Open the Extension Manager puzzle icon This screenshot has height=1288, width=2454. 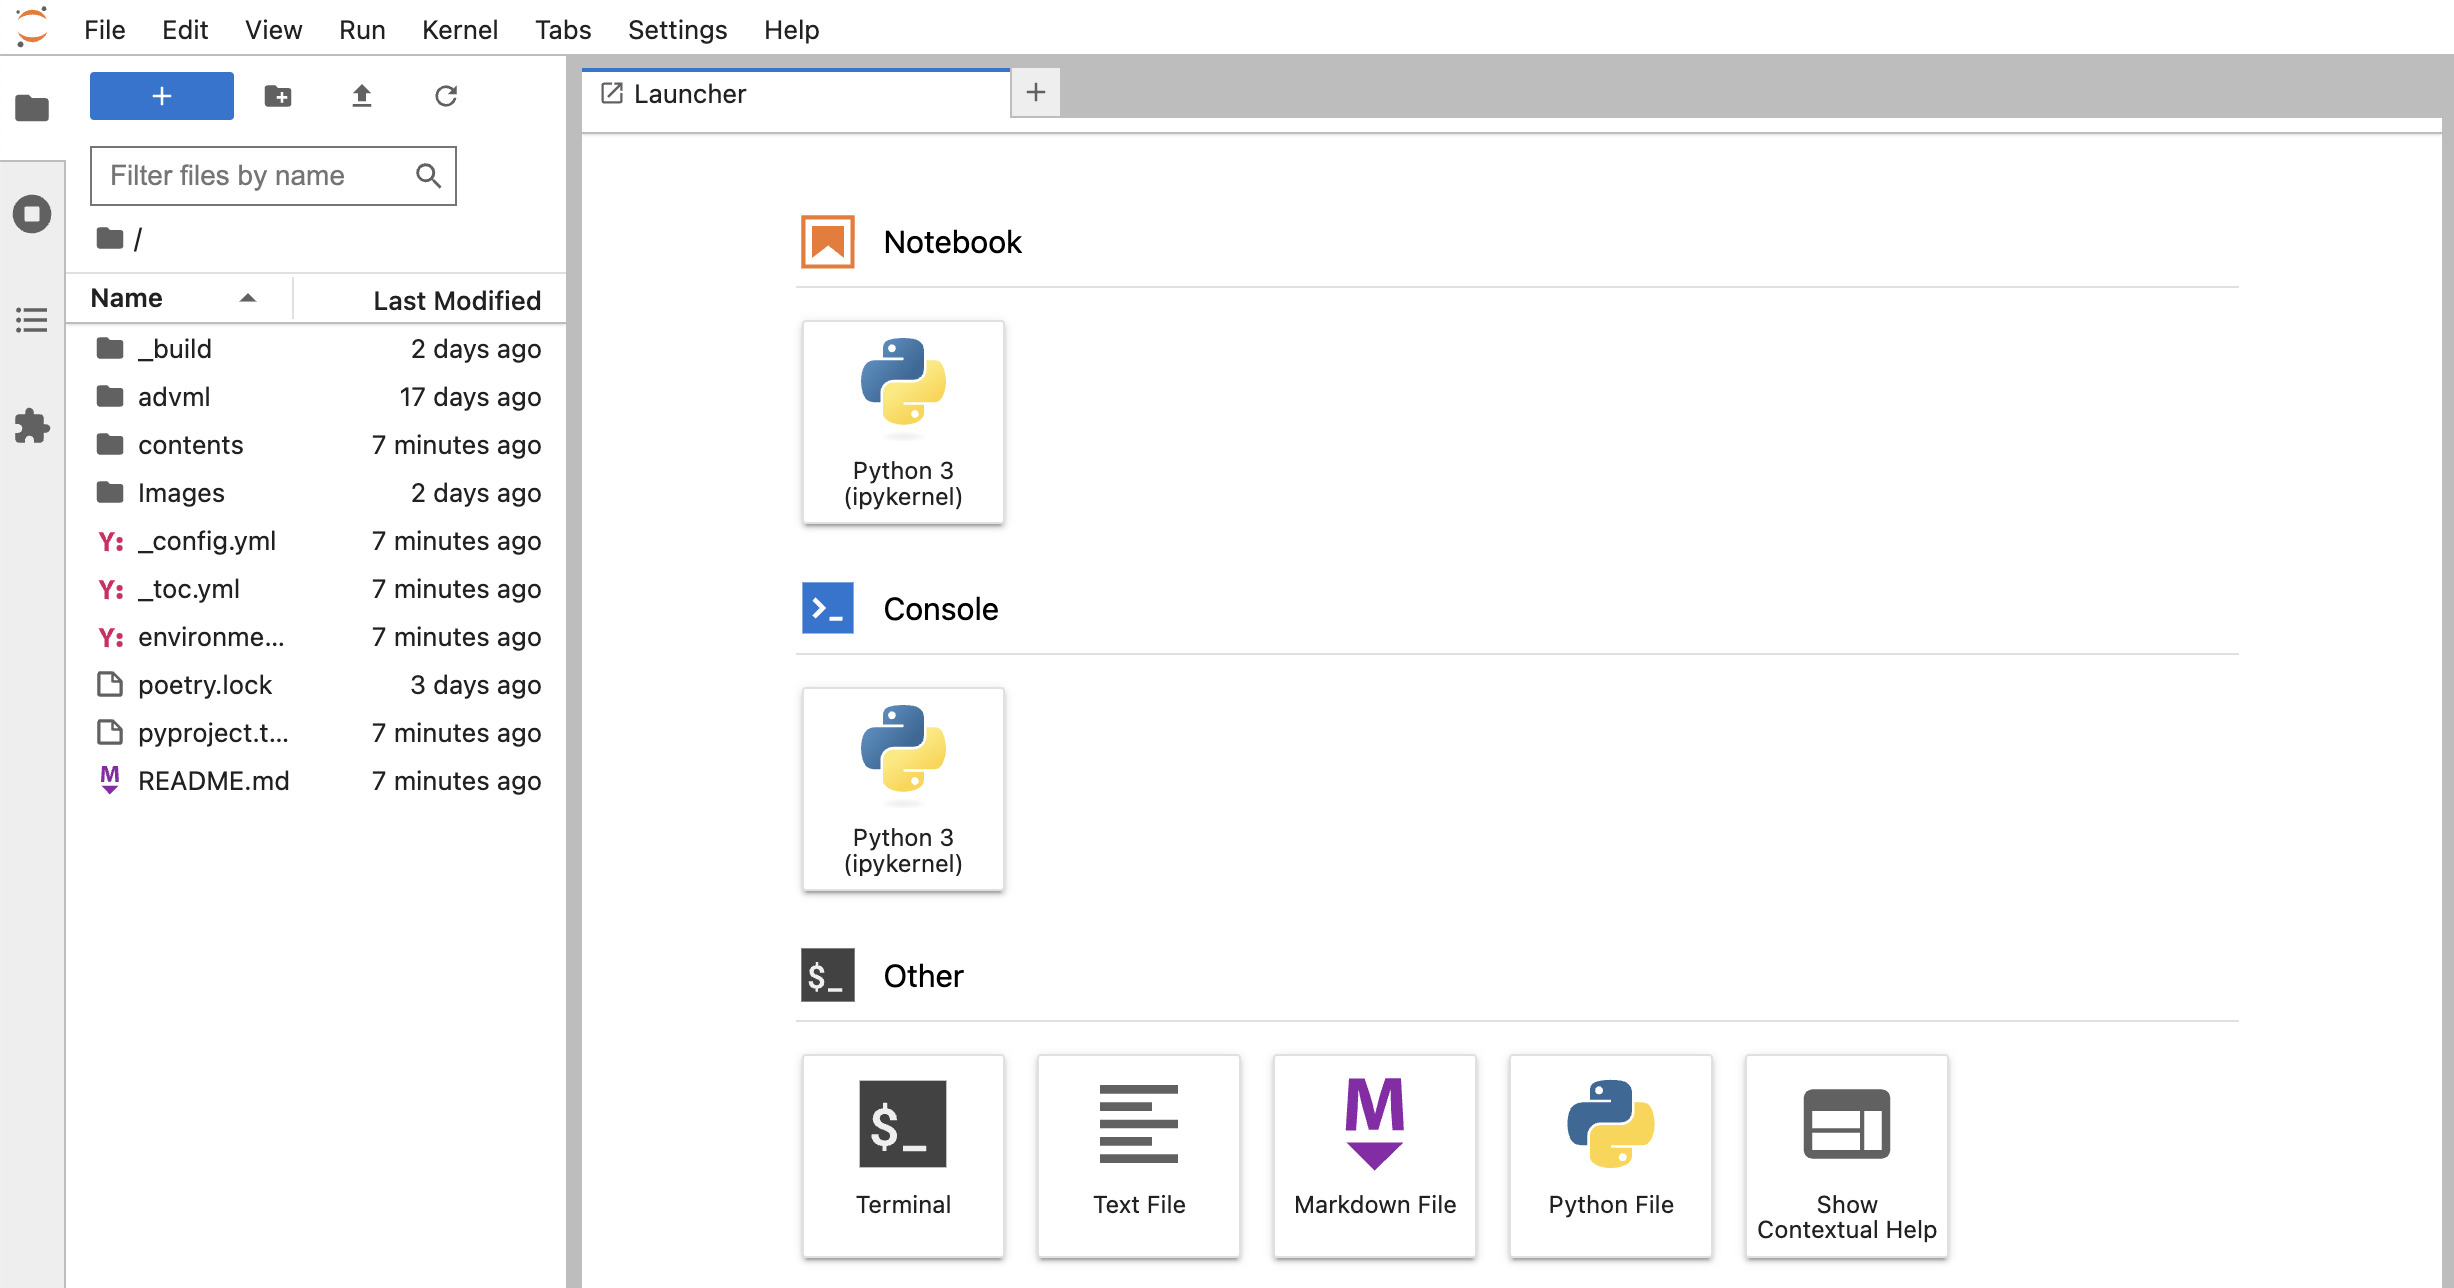point(32,426)
